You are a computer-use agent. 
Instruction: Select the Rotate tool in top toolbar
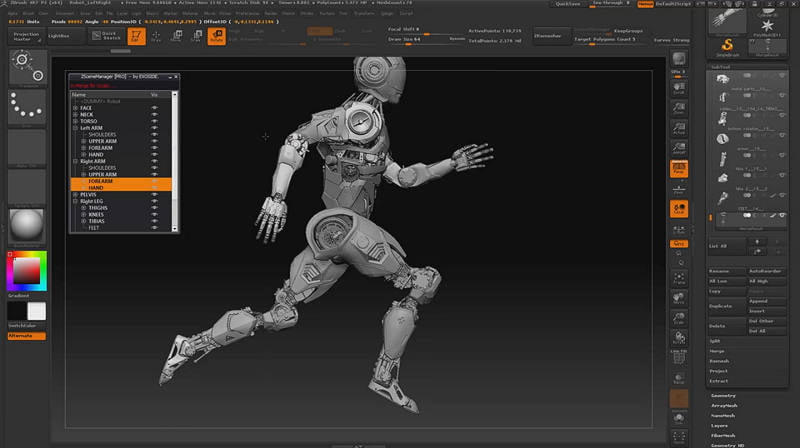click(216, 36)
